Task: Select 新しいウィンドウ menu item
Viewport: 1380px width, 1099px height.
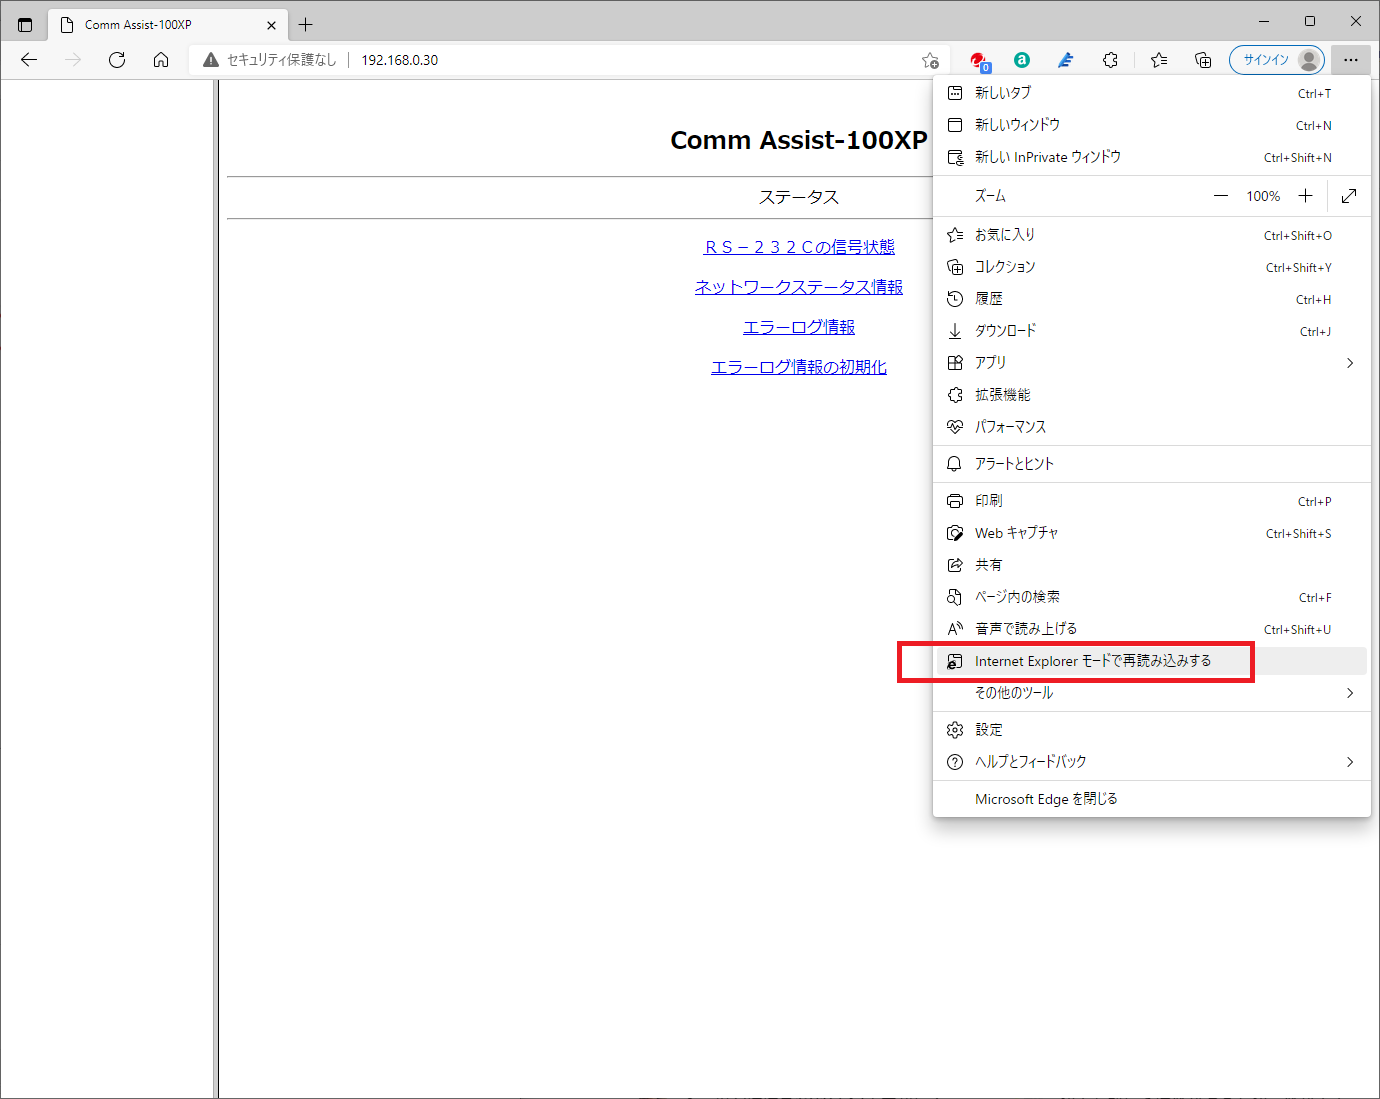Action: click(1151, 125)
